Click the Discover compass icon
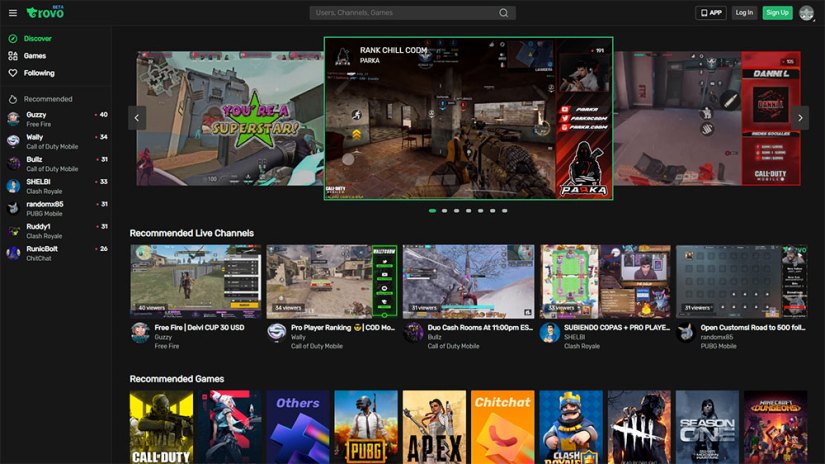Screen dimensions: 825x464 coord(13,39)
